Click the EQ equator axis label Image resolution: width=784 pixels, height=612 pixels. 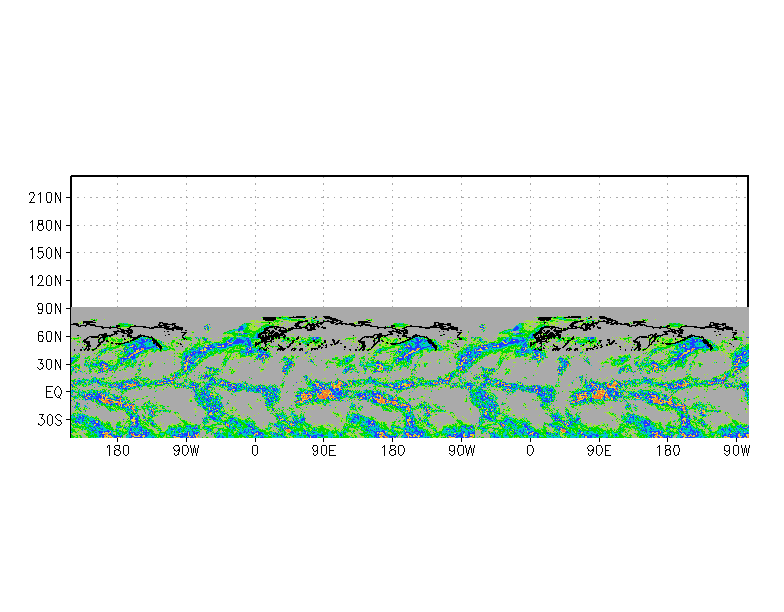[54, 392]
